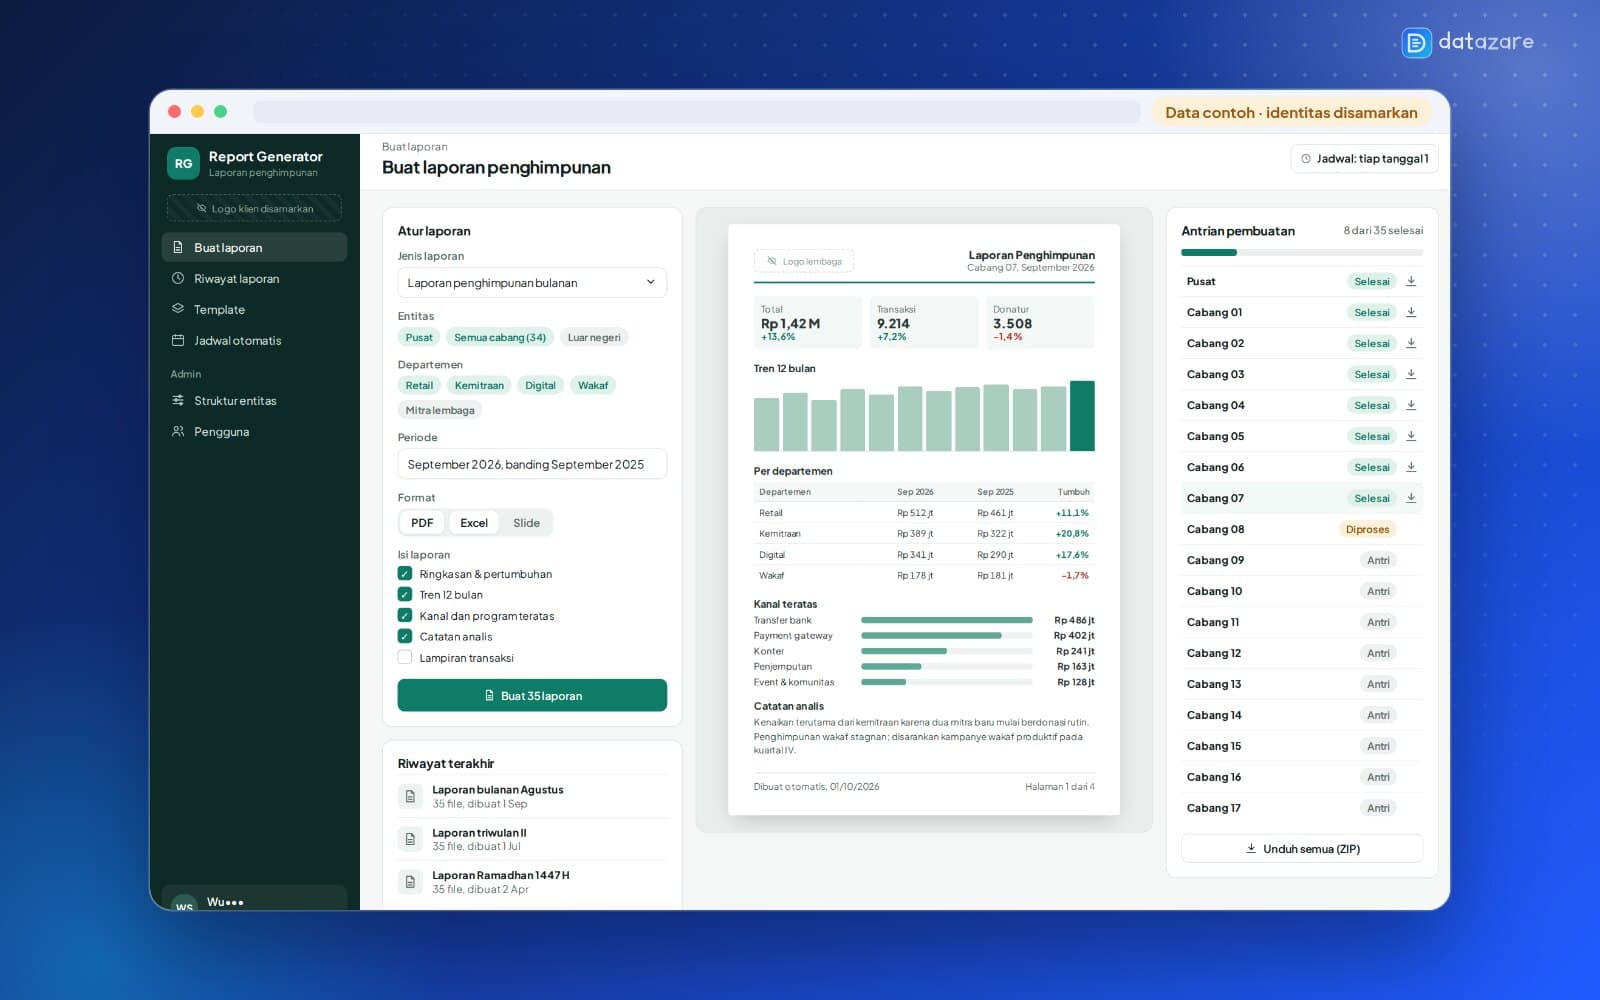Download the Cabang 07 report
This screenshot has height=1000, width=1600.
1411,498
